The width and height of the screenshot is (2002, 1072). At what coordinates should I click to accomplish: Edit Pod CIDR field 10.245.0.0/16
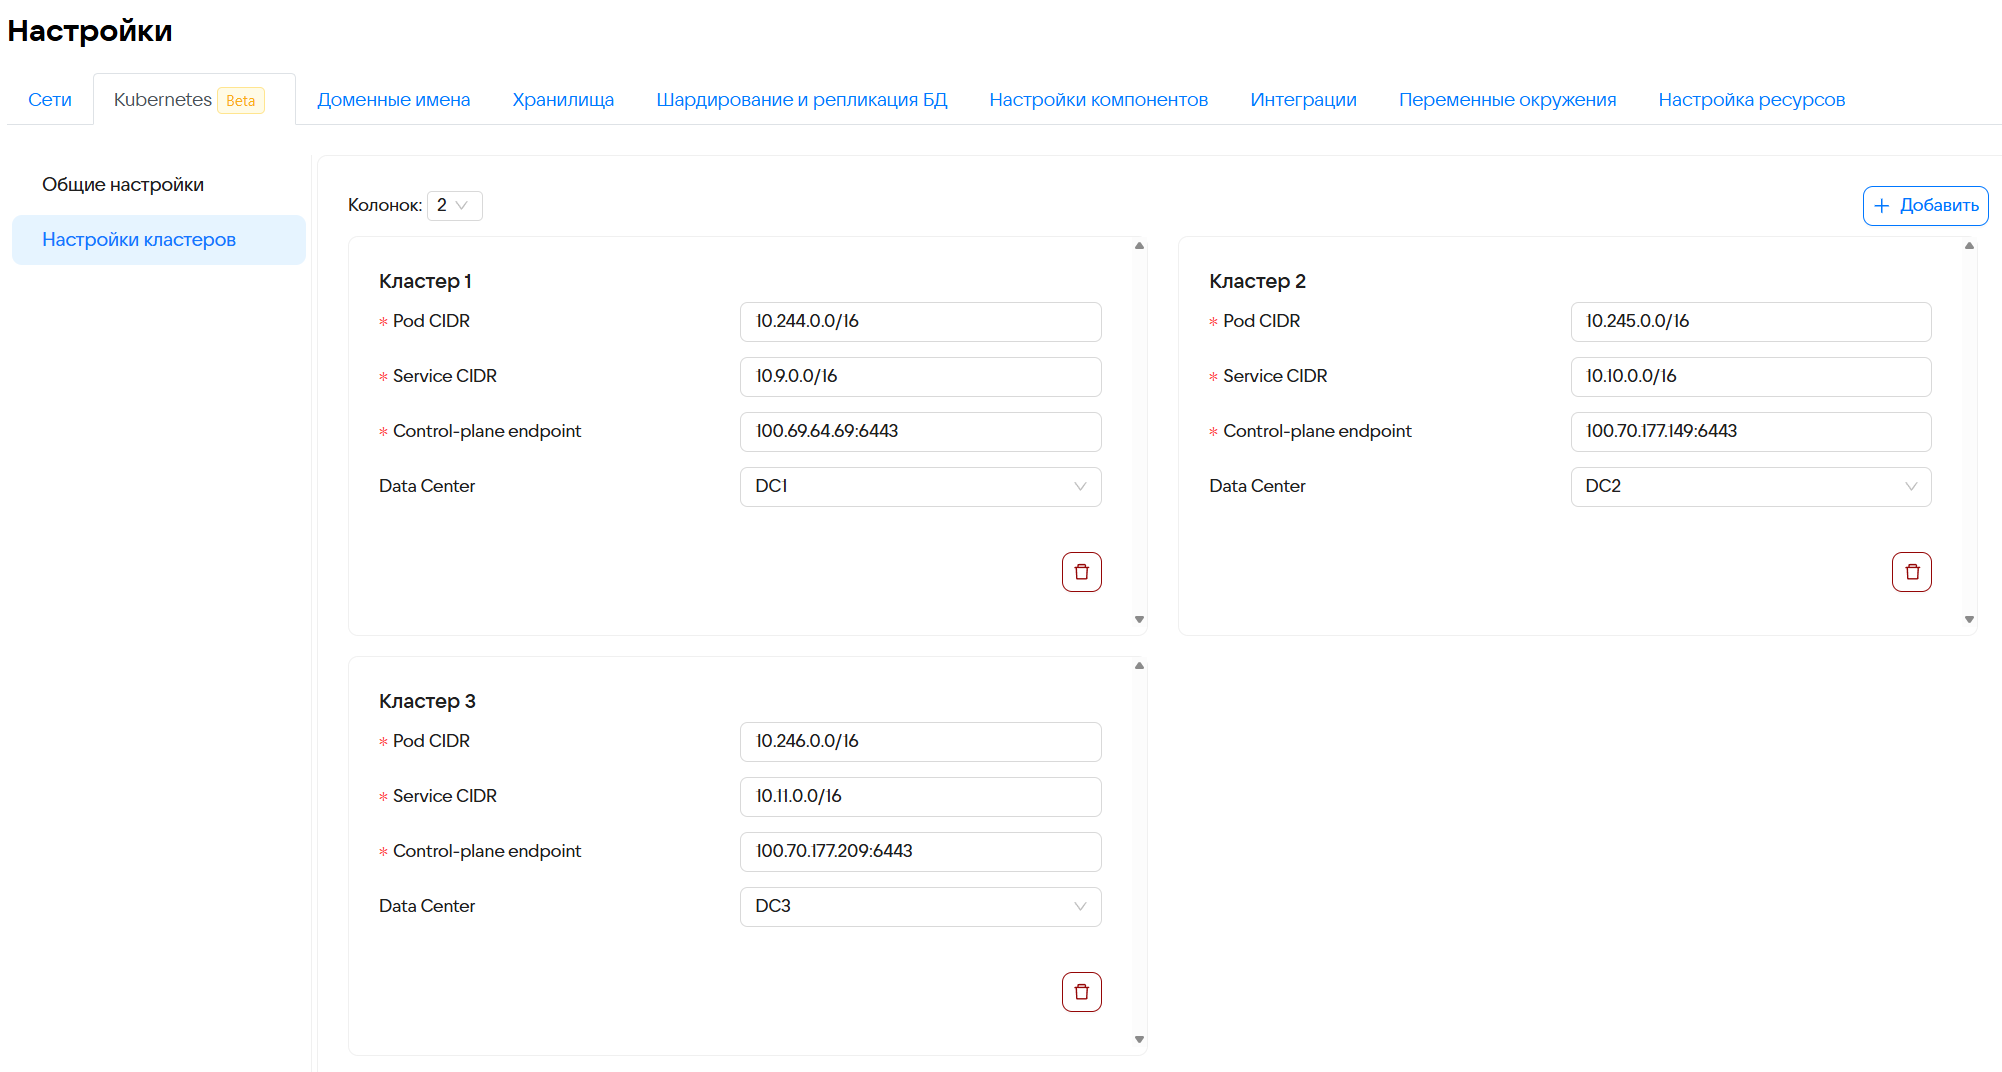[x=1750, y=322]
